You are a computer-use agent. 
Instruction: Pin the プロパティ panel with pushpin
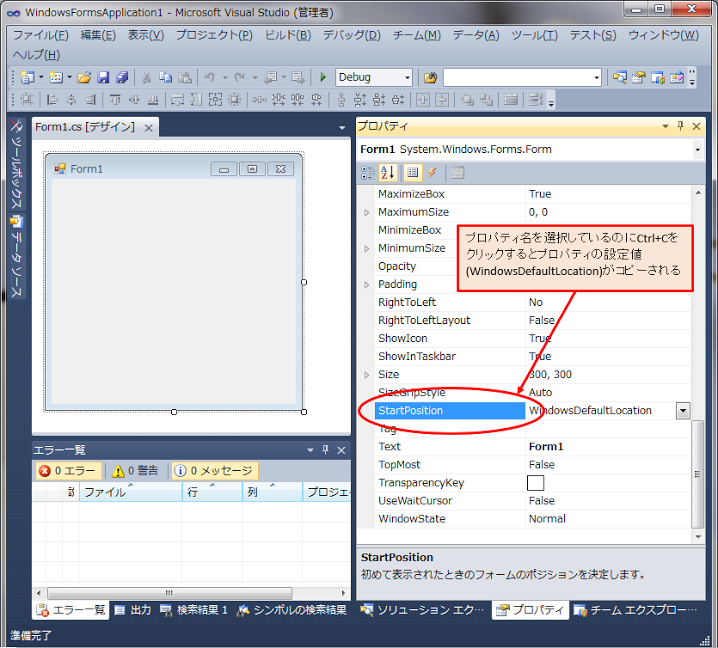[x=680, y=126]
